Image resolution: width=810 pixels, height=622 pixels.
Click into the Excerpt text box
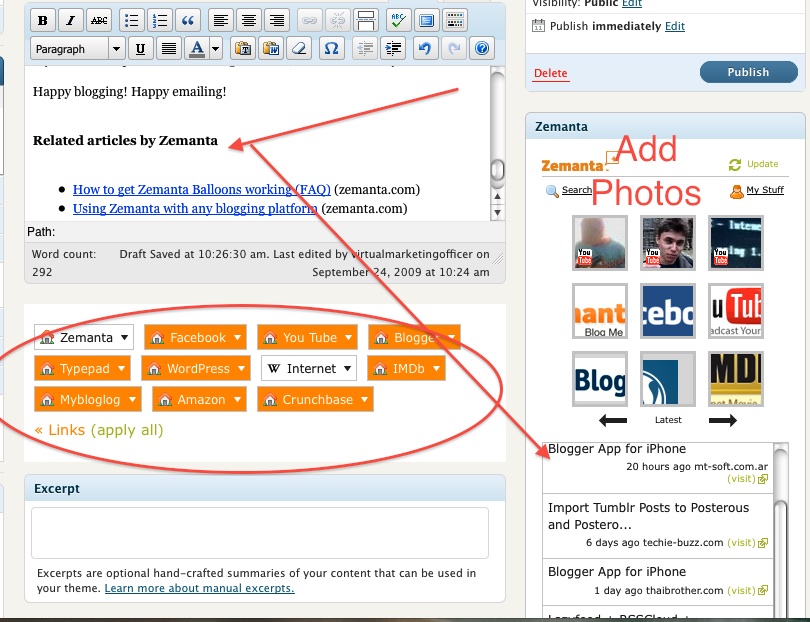[x=260, y=533]
